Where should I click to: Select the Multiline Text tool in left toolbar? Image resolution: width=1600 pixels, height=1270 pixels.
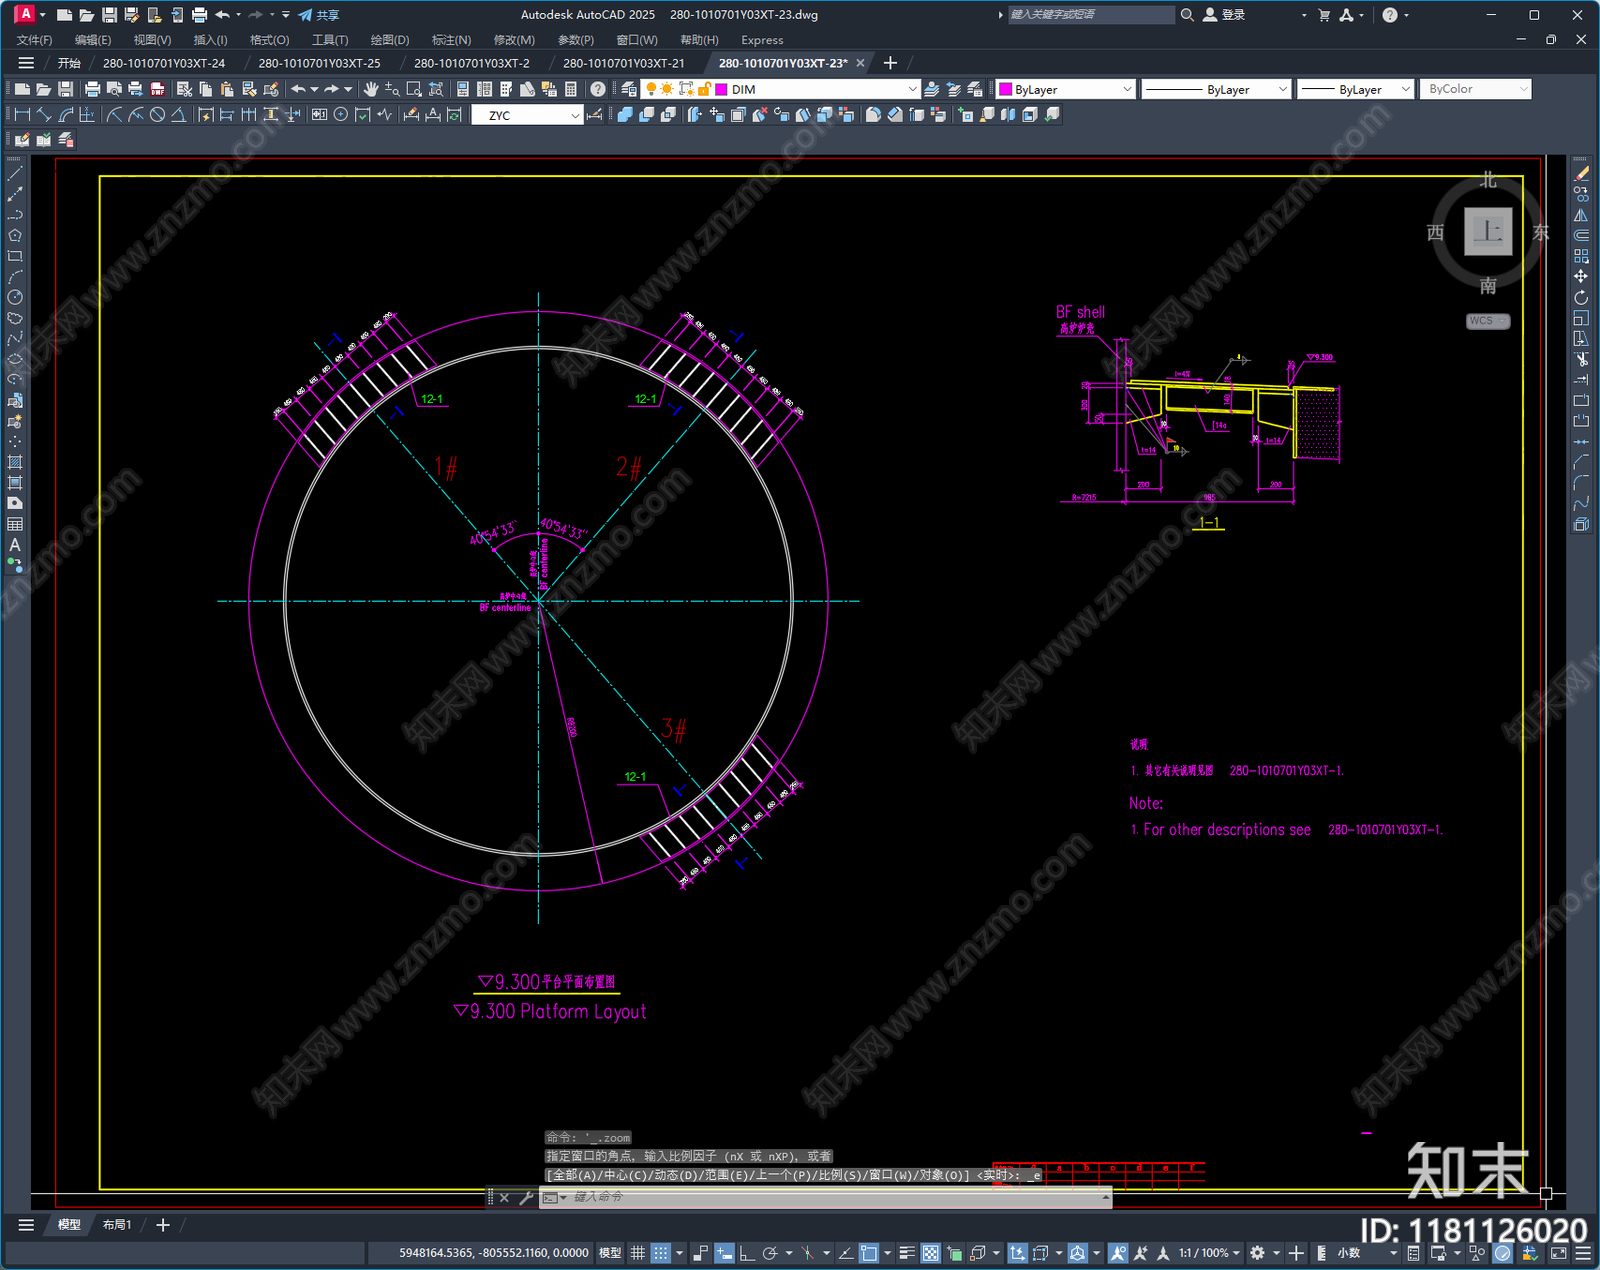[15, 545]
